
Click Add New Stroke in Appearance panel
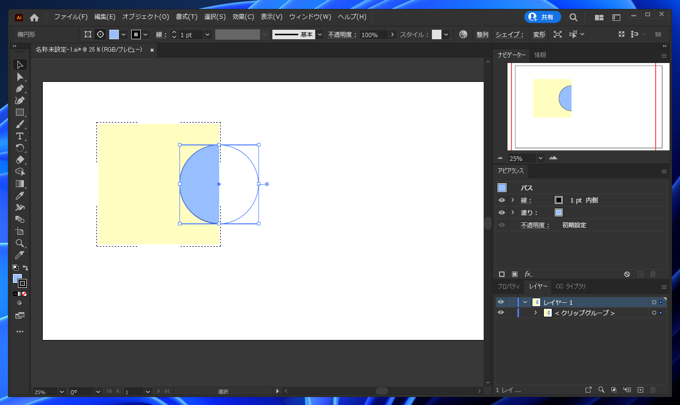pyautogui.click(x=502, y=274)
